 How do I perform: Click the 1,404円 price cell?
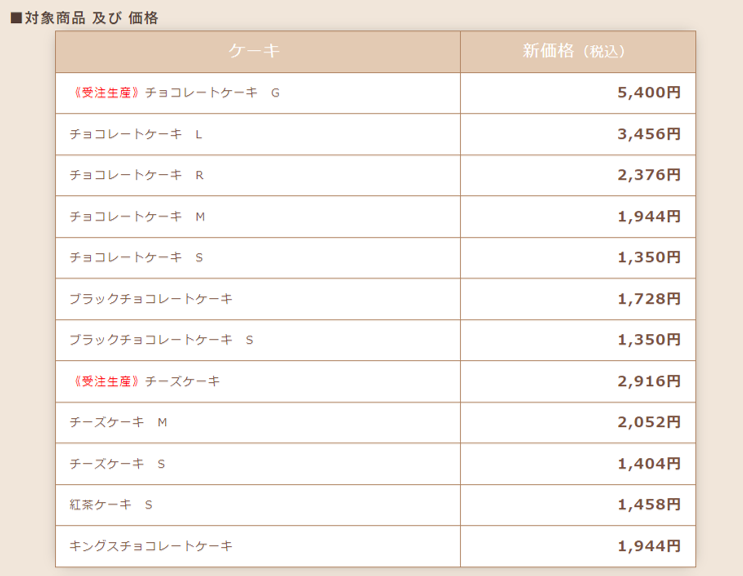click(x=648, y=464)
